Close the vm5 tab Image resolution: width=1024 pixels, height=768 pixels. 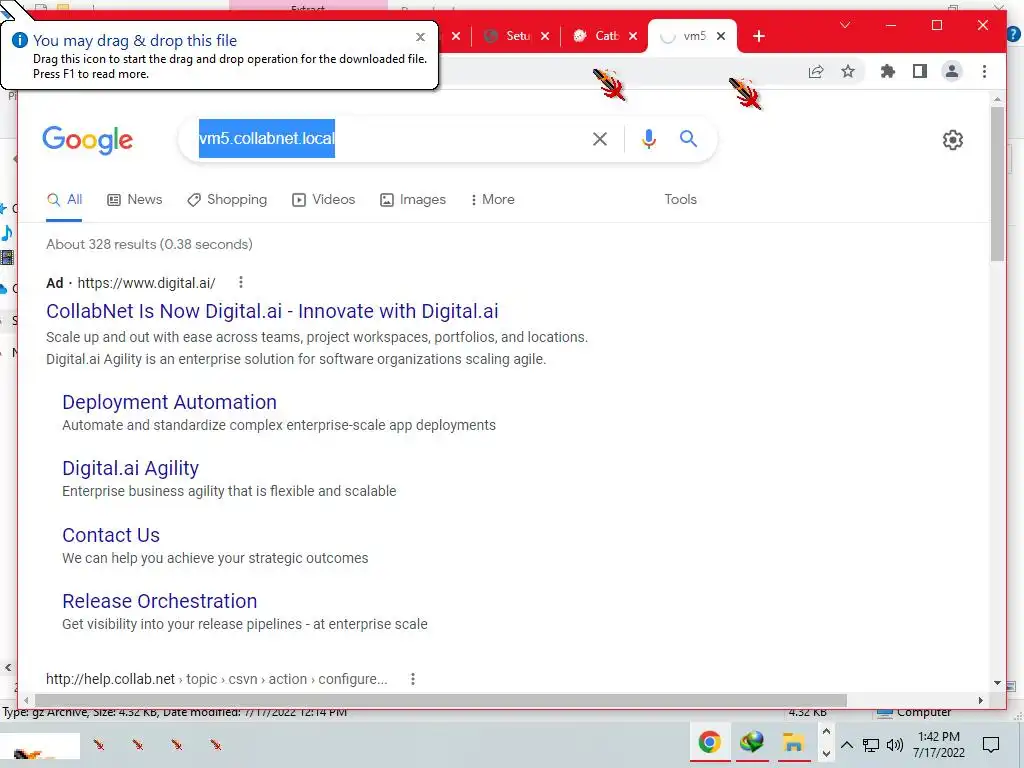[x=721, y=36]
